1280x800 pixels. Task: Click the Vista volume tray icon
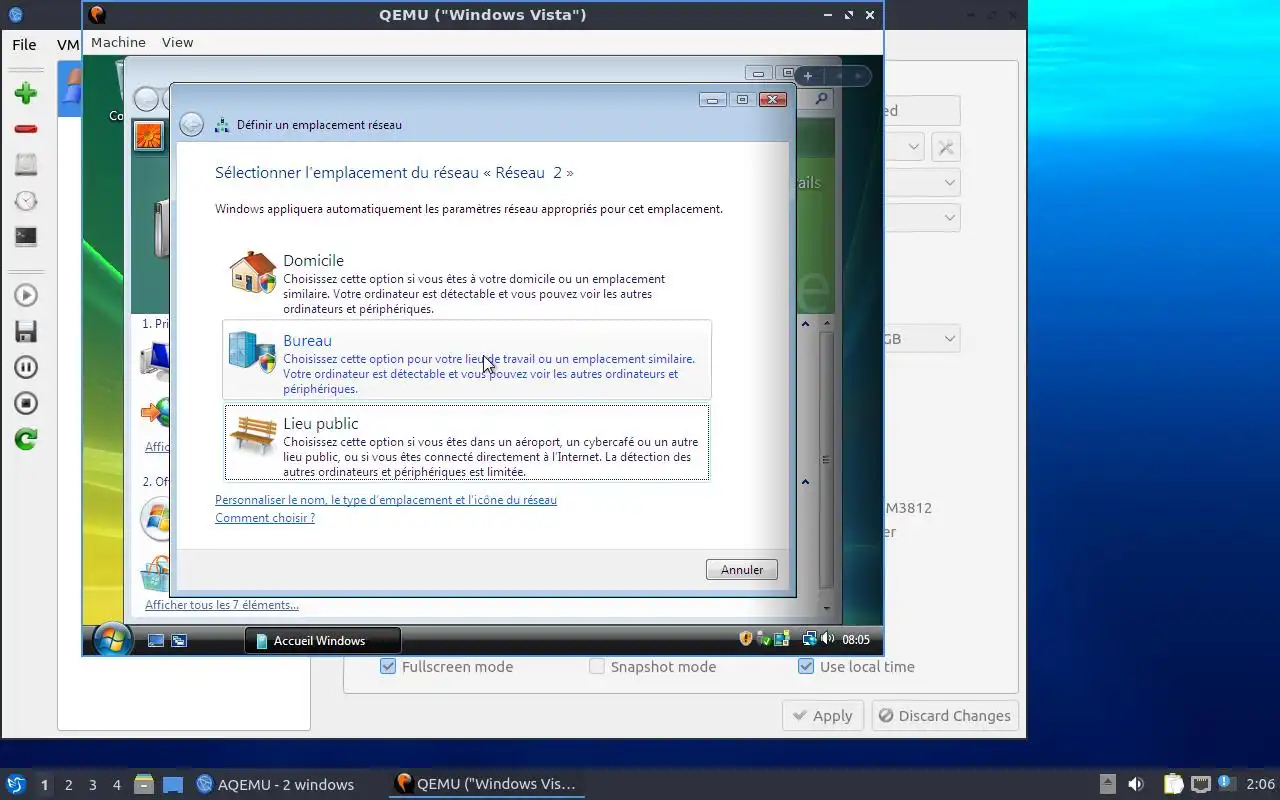pos(828,639)
